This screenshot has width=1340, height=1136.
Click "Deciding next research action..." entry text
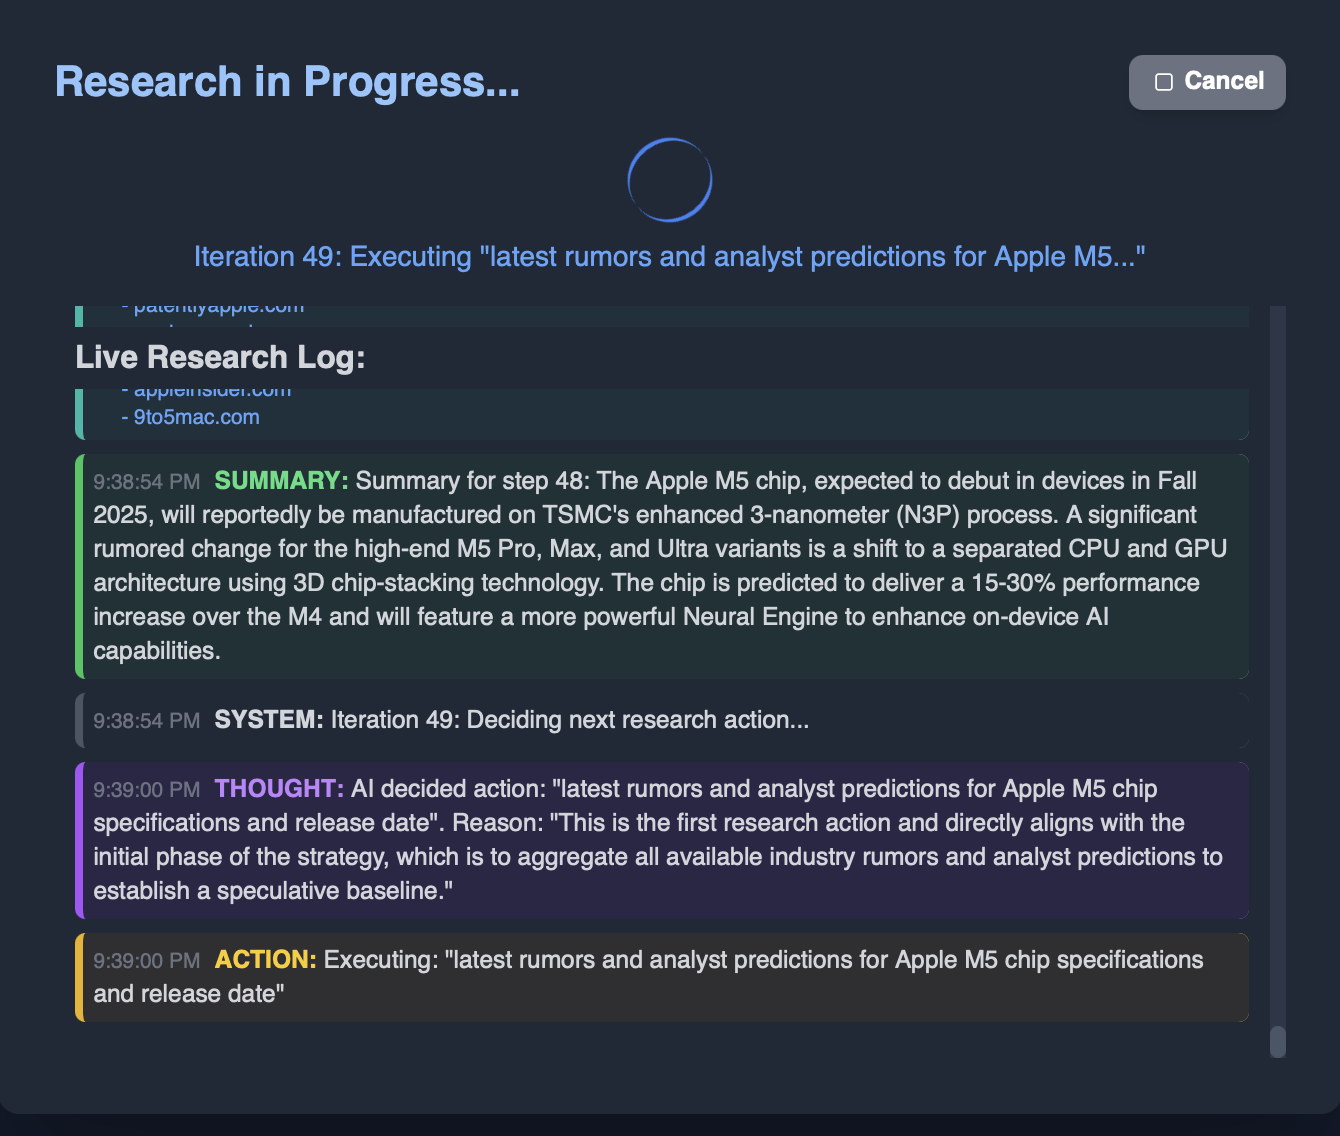pos(570,720)
